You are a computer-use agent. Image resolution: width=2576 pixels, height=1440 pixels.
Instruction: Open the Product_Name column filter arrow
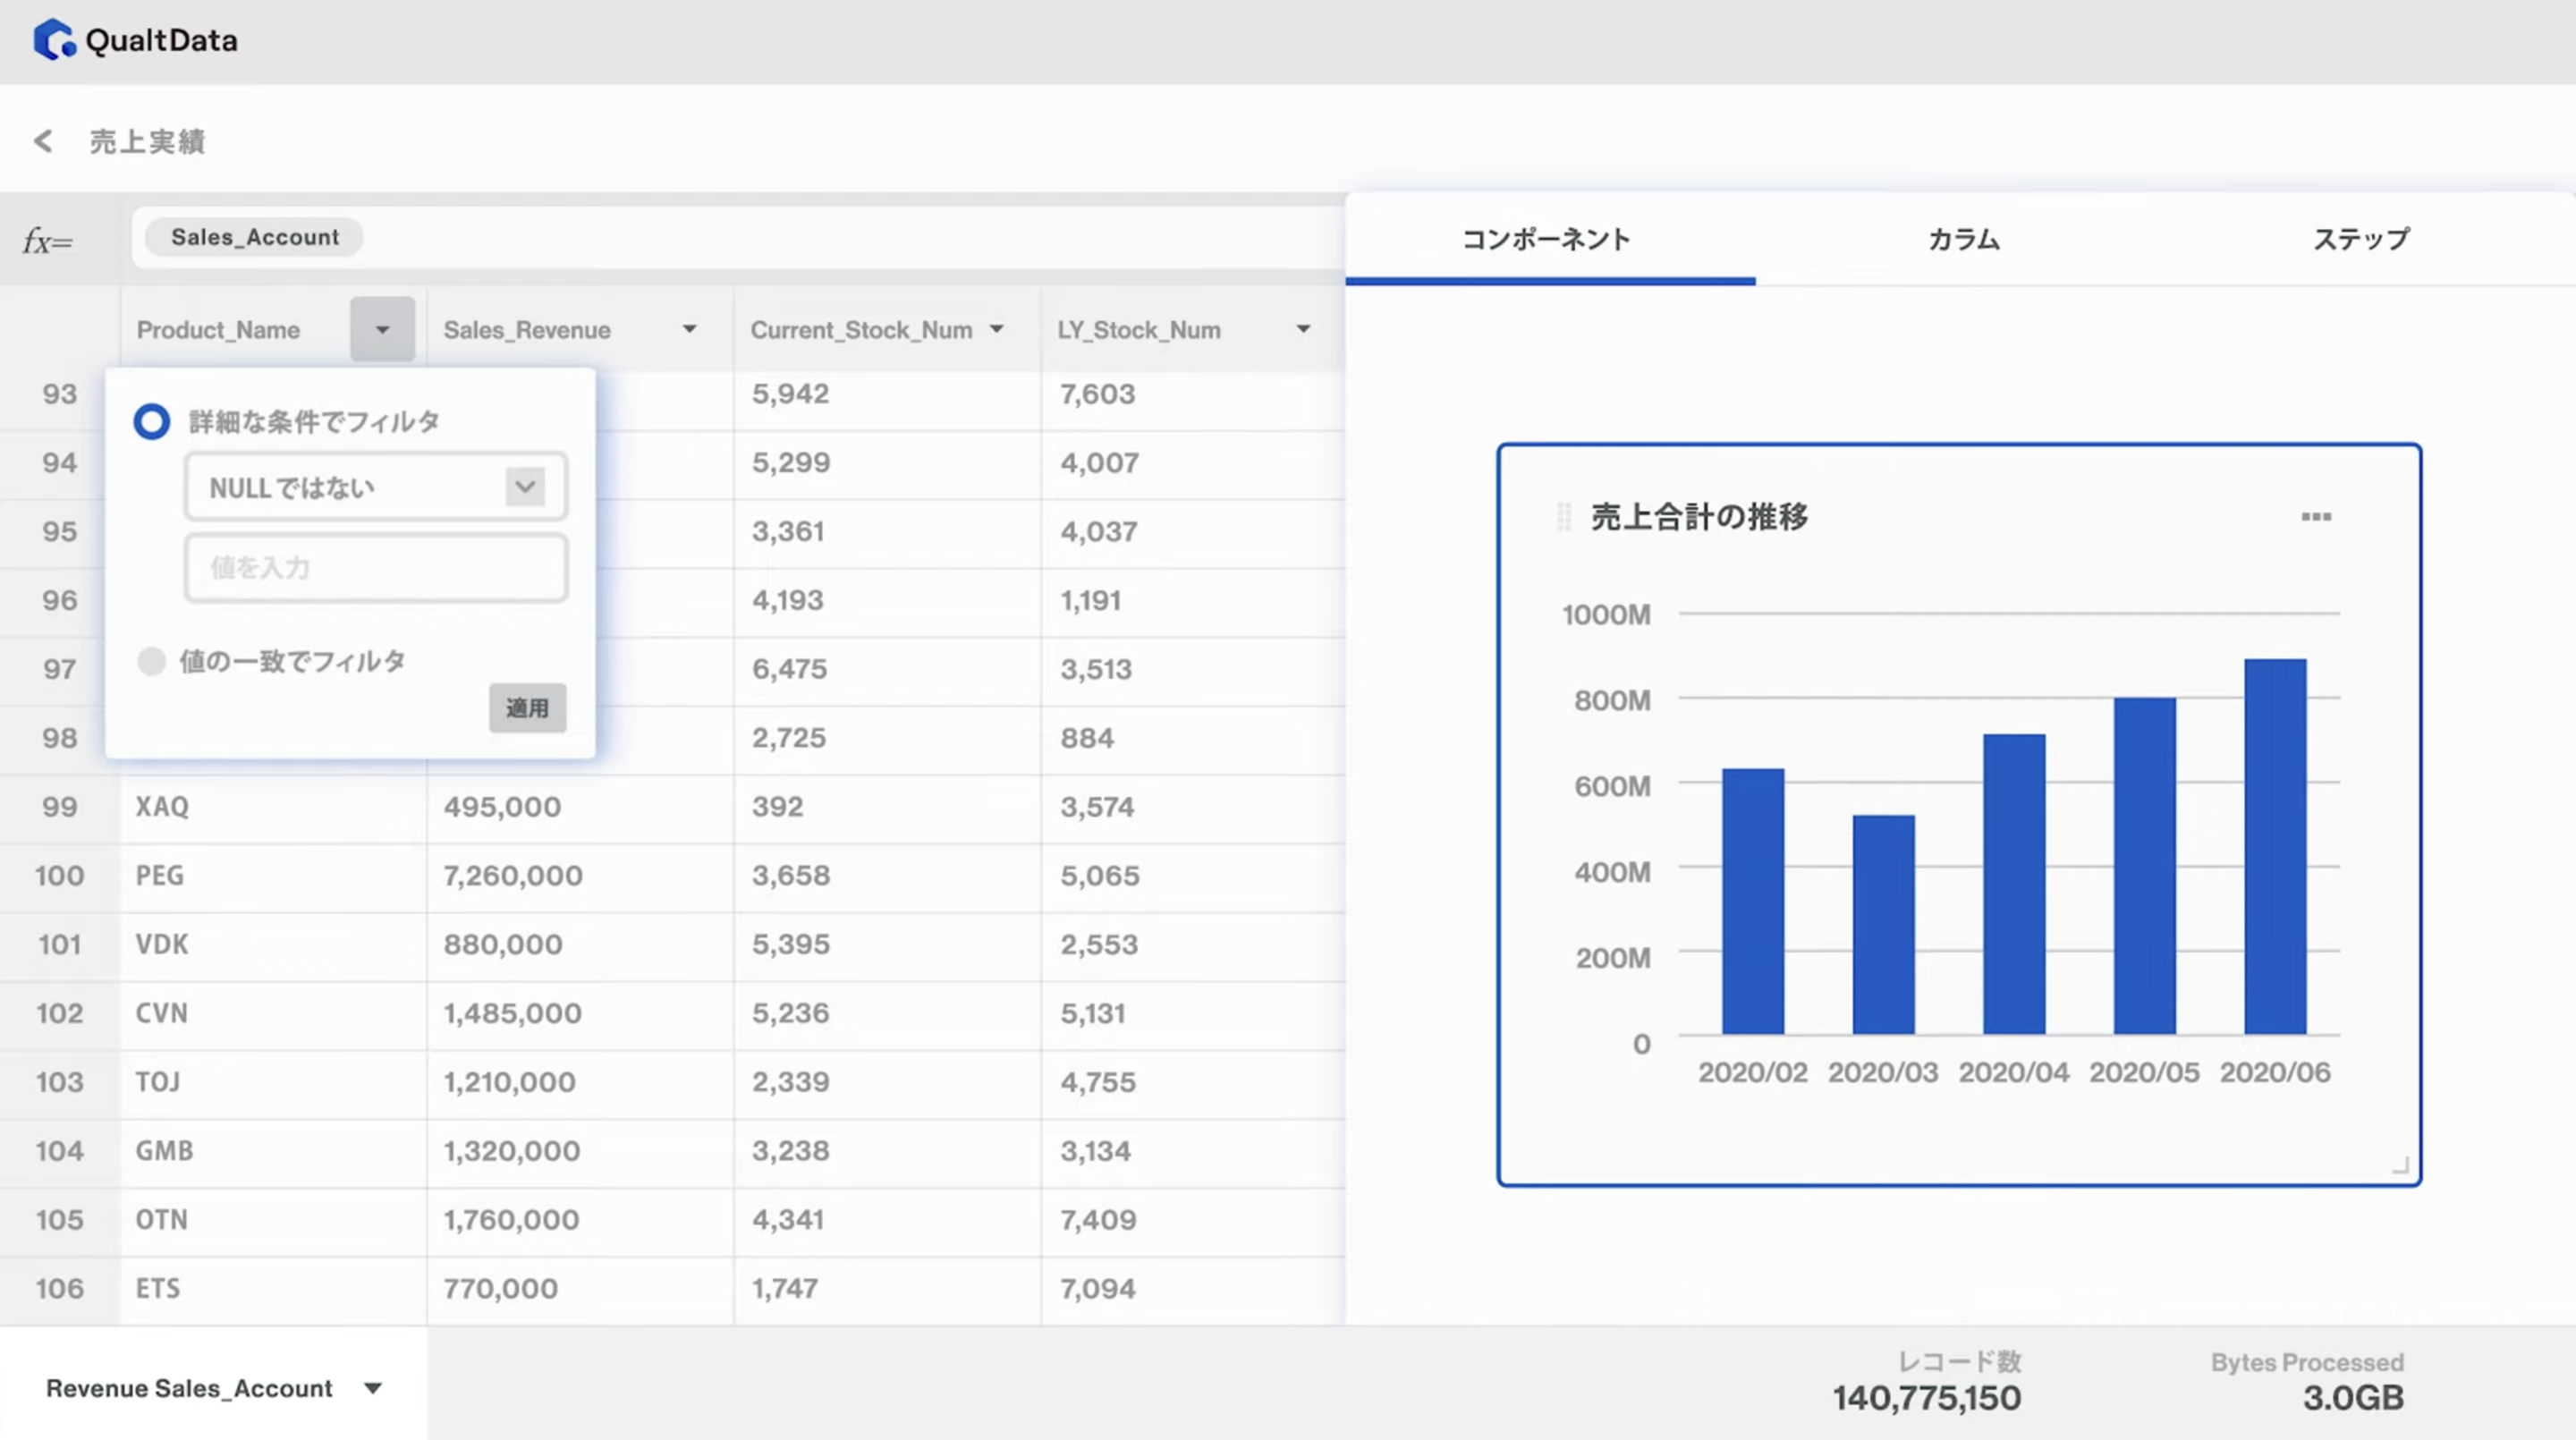(x=382, y=329)
